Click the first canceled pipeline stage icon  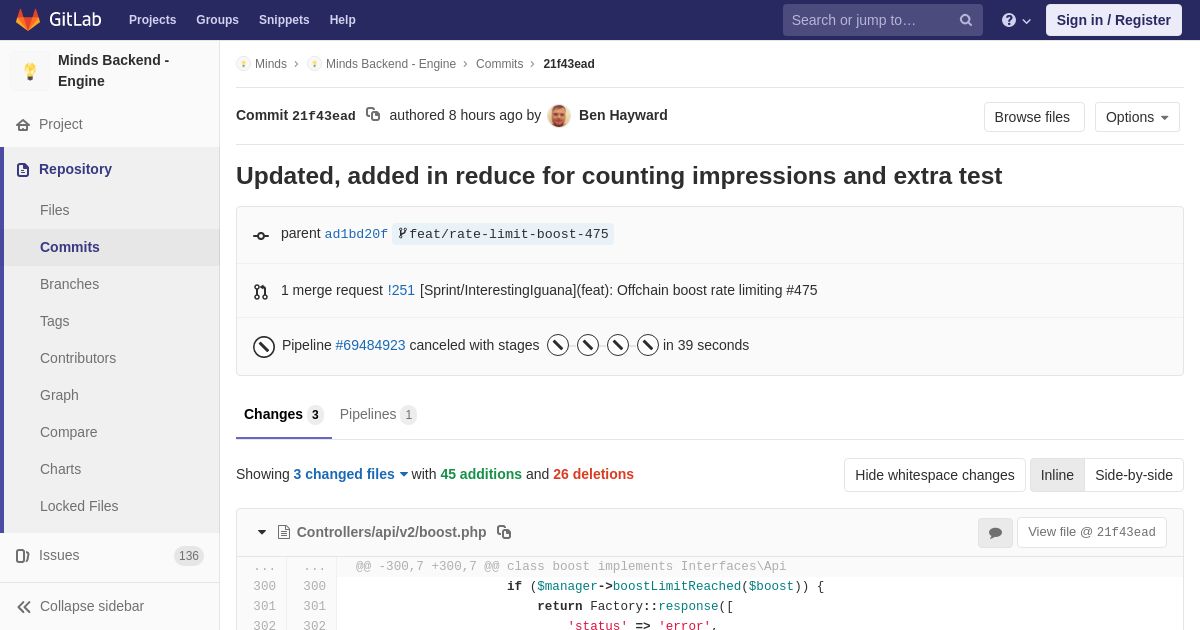tap(558, 345)
